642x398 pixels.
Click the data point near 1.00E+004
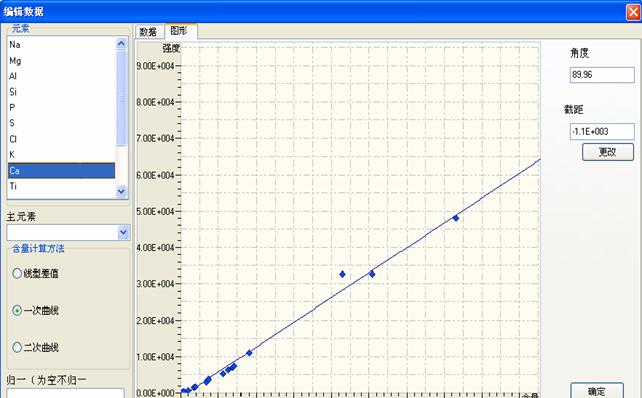click(249, 353)
